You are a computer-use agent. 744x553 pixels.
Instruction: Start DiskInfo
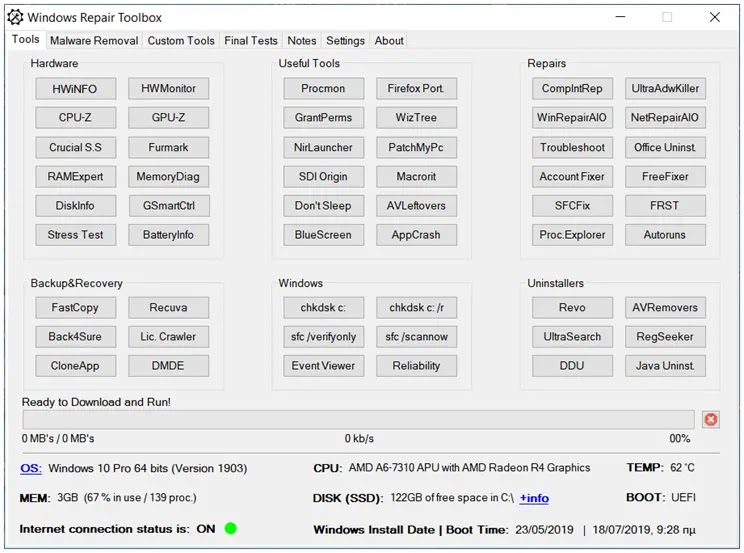[x=75, y=206]
